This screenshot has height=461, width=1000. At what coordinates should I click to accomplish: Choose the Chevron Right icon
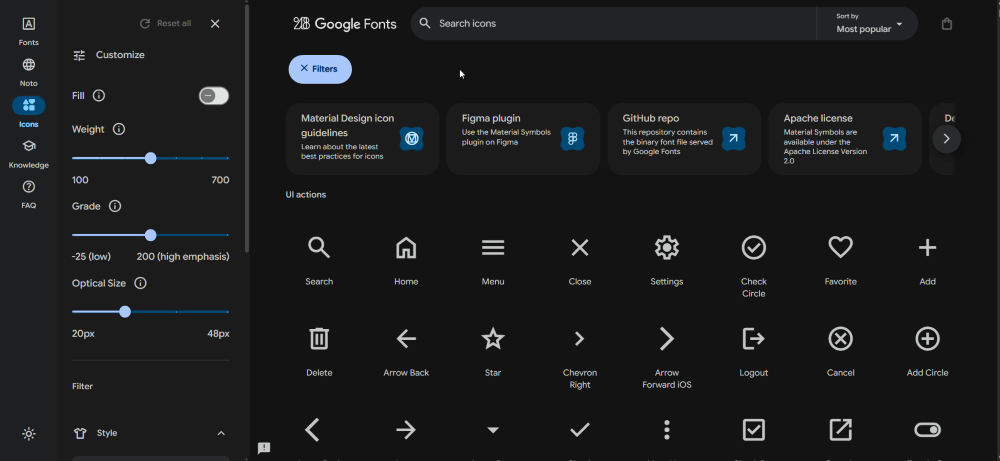(580, 339)
